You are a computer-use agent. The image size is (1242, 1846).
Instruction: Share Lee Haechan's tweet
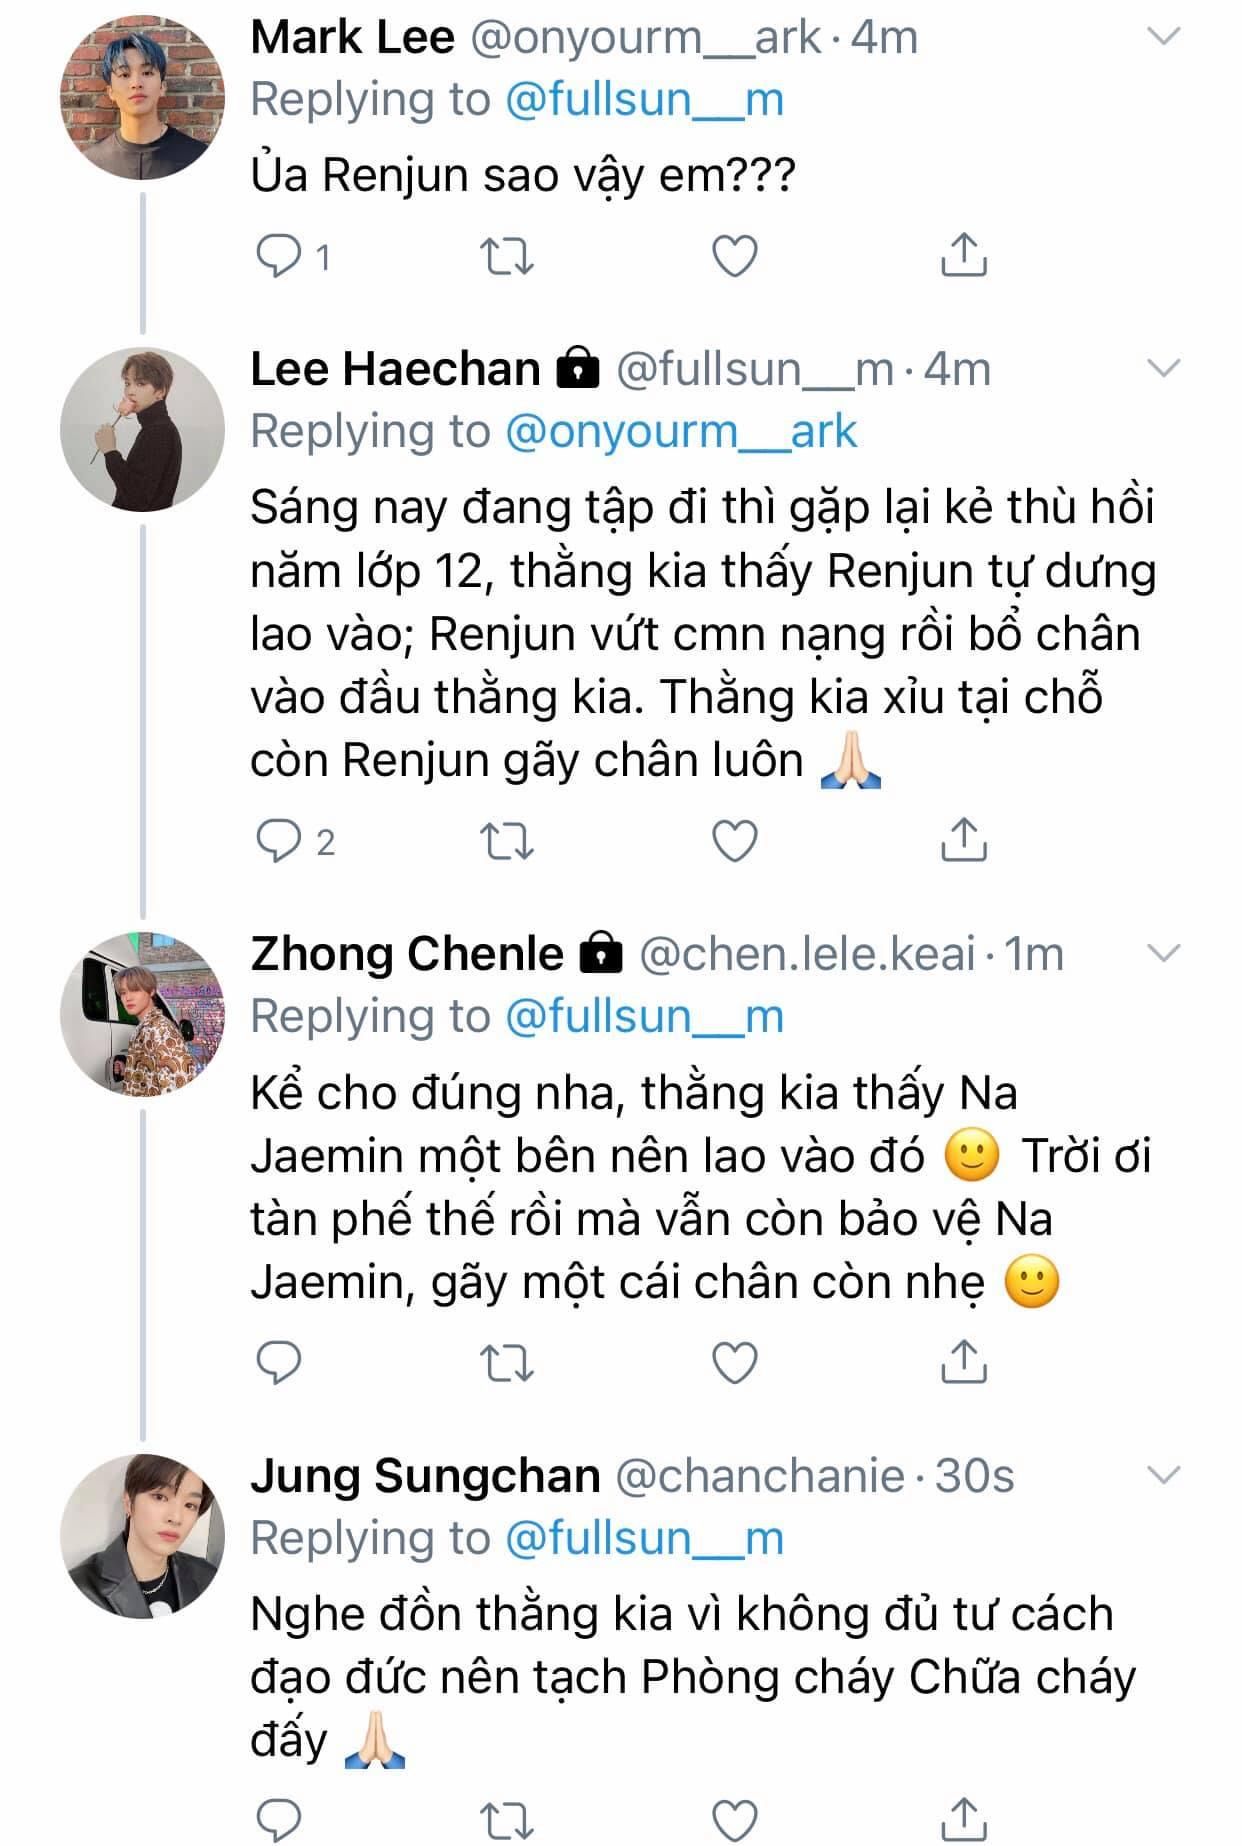(x=964, y=840)
